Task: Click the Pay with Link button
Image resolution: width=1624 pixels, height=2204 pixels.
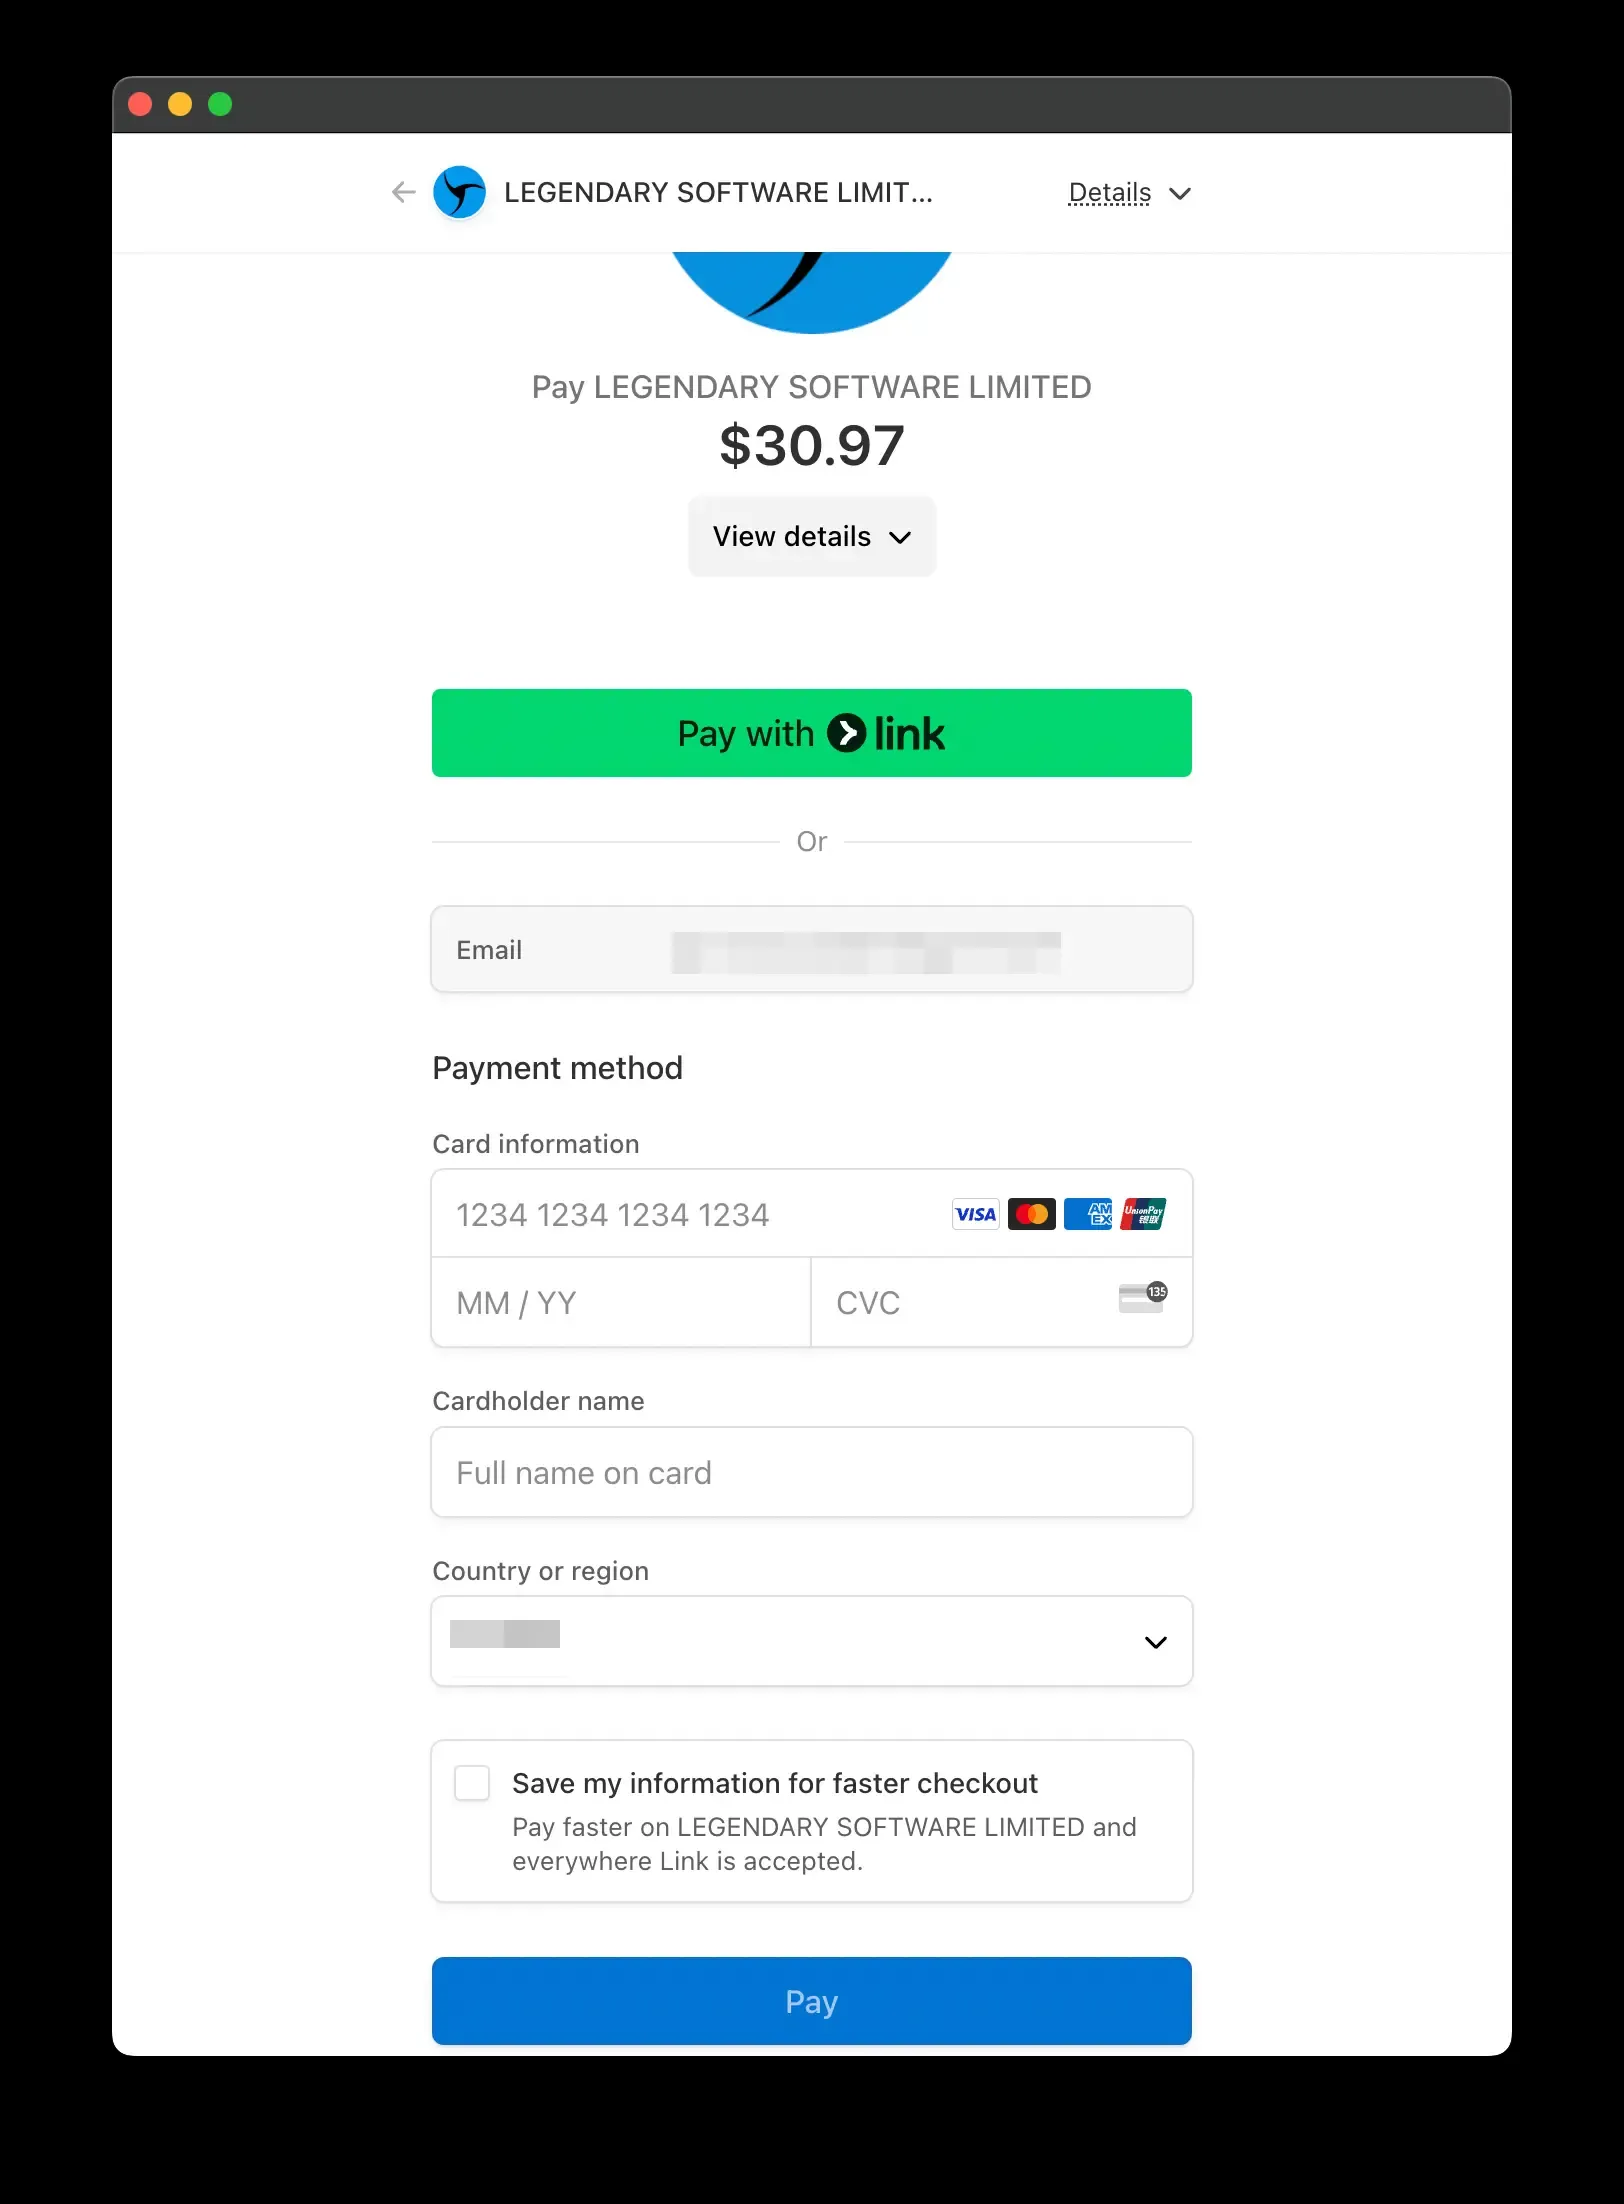Action: point(811,733)
